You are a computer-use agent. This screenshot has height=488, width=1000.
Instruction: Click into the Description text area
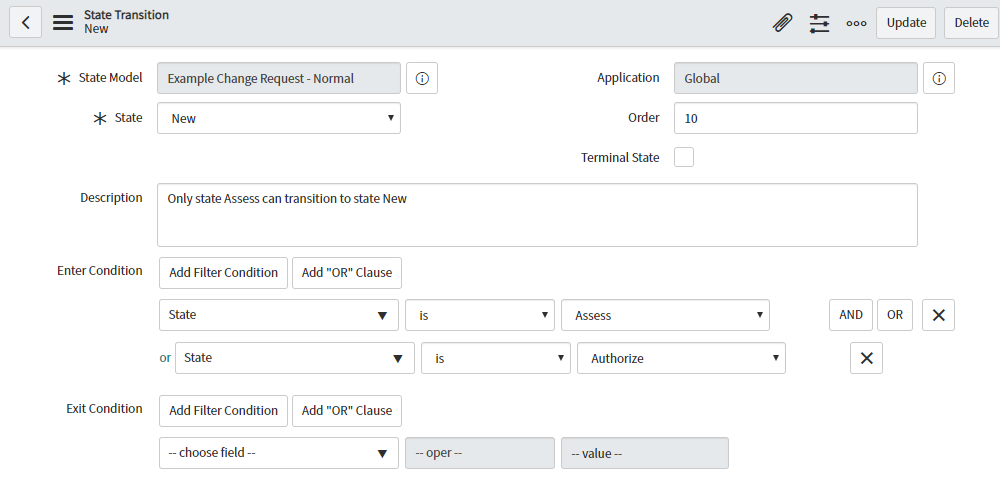pos(537,215)
